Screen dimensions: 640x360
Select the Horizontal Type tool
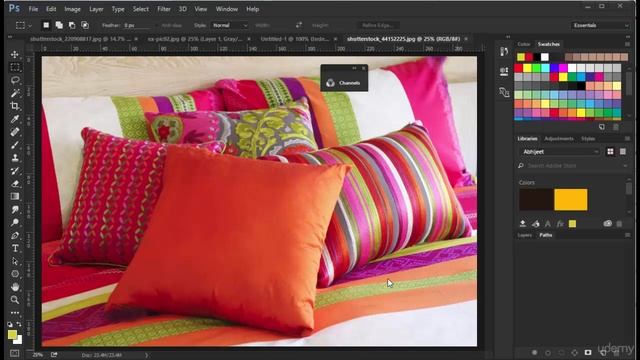(15, 248)
